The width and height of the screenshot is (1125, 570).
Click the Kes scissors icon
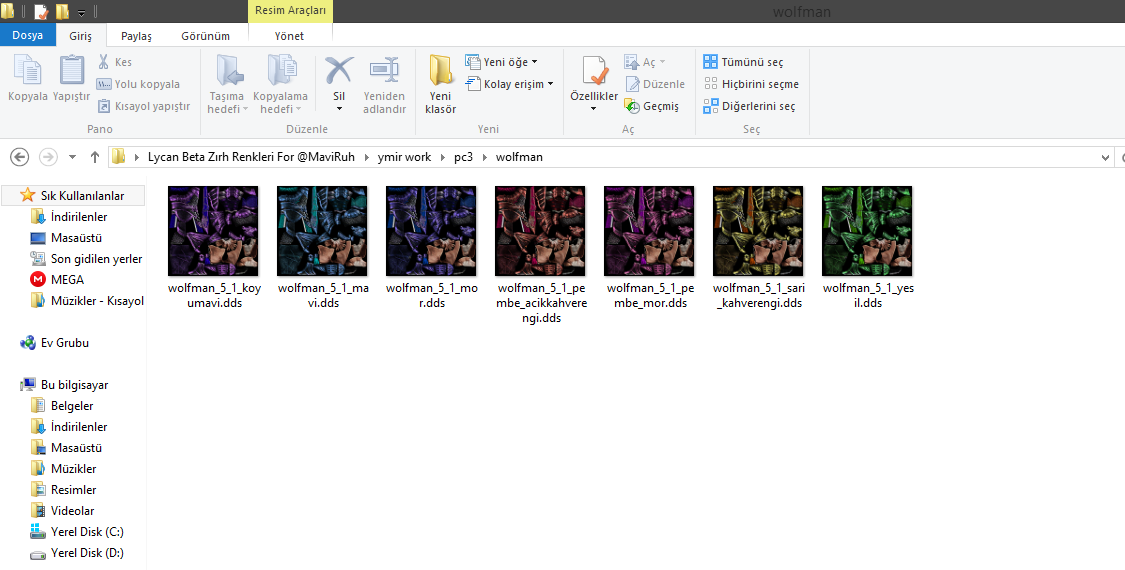[103, 62]
